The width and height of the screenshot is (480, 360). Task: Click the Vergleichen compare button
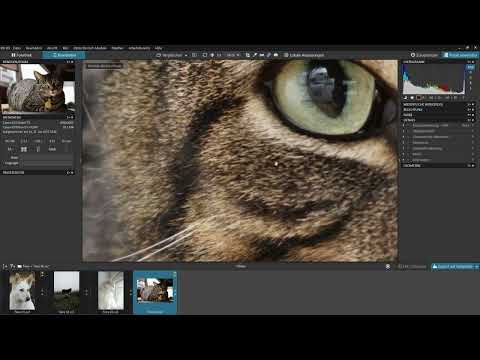169,55
